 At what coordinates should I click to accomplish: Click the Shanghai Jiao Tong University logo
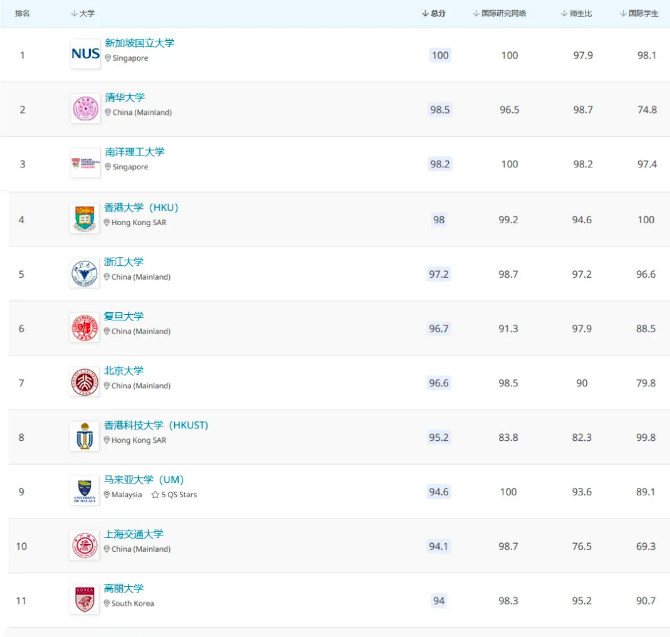[x=85, y=545]
